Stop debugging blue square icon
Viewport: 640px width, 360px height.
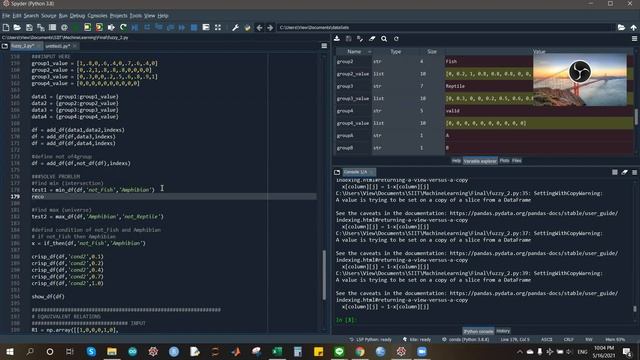click(x=194, y=27)
